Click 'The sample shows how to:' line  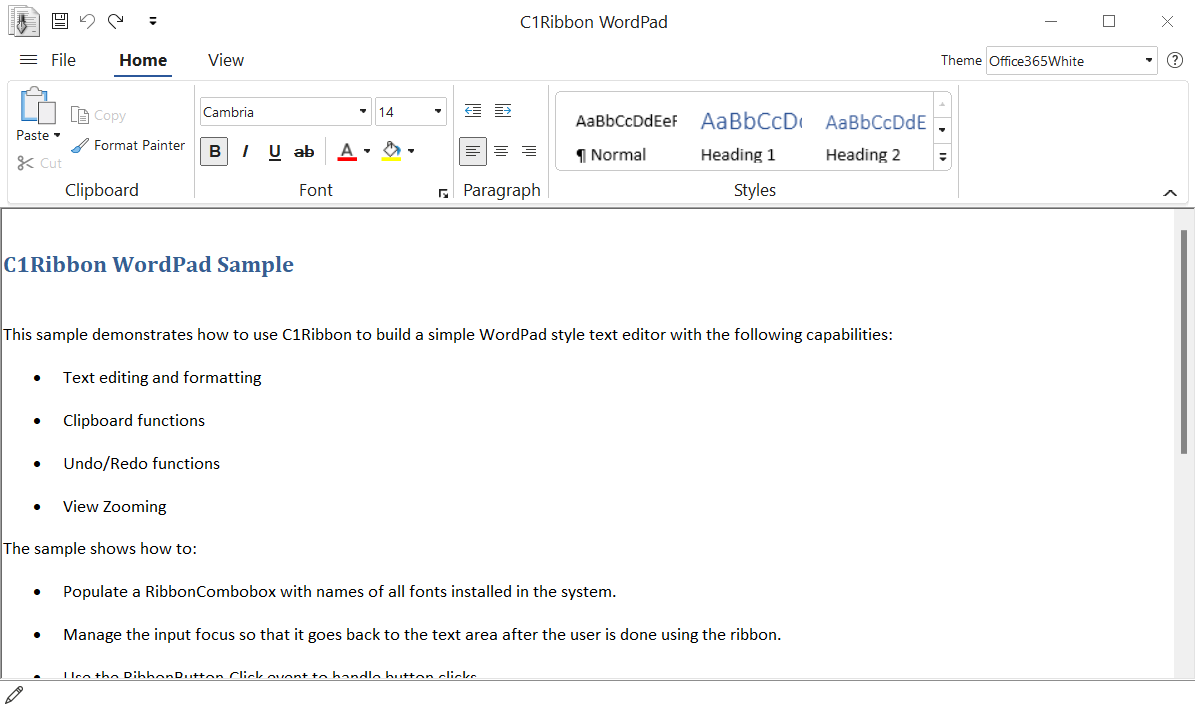coord(100,549)
